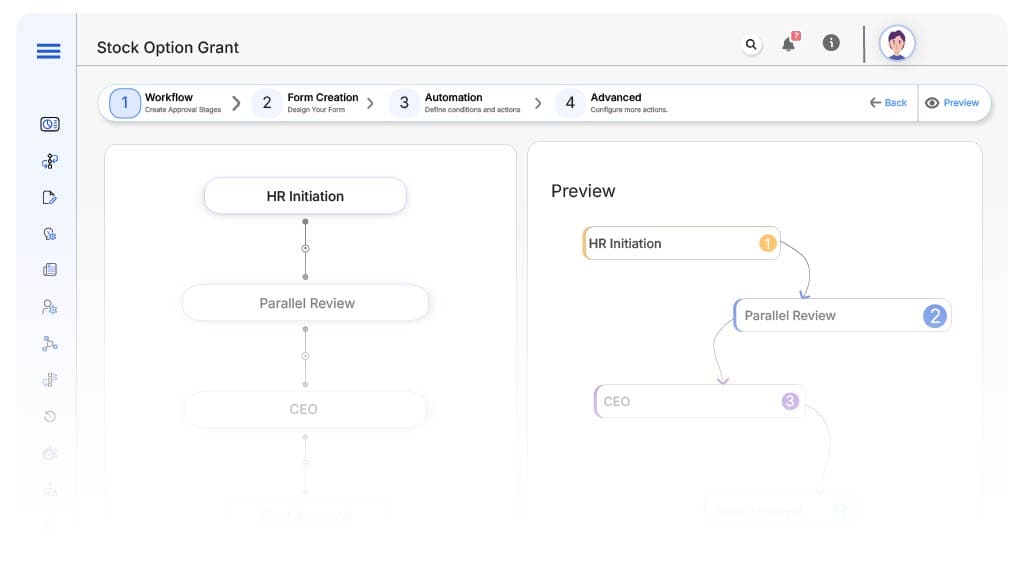
Task: Switch to the Form Creation step
Action: coord(310,103)
